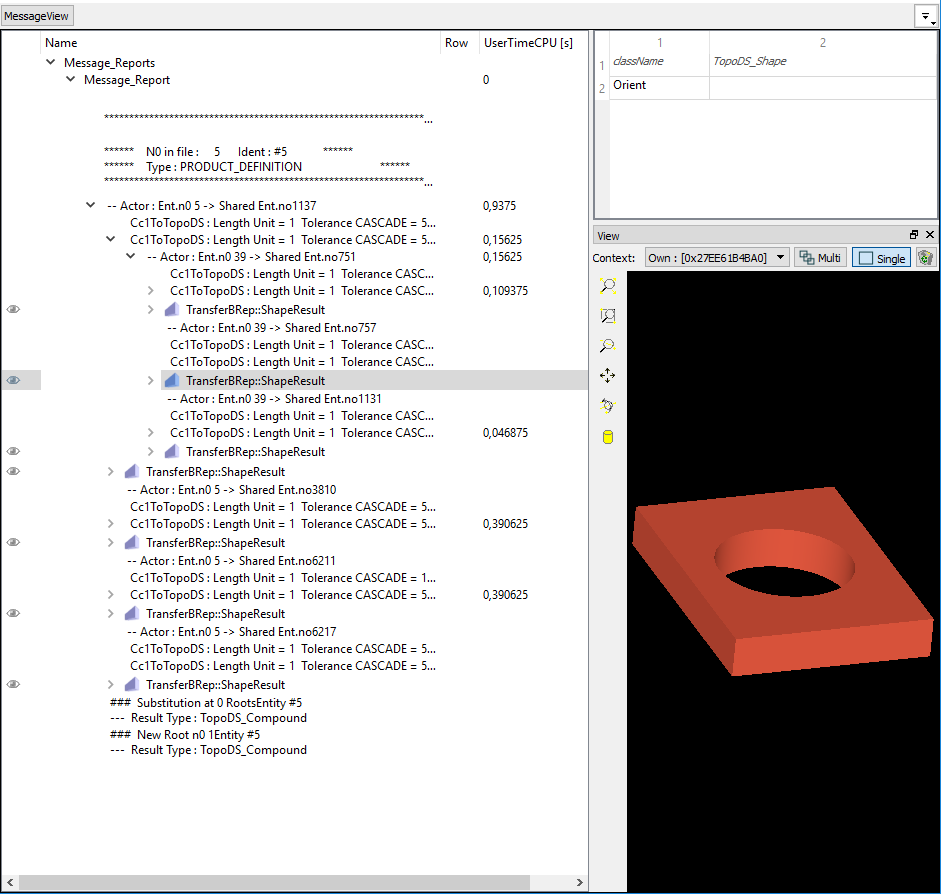Image resolution: width=941 pixels, height=894 pixels.
Task: Select the Pan view tool
Action: [607, 376]
